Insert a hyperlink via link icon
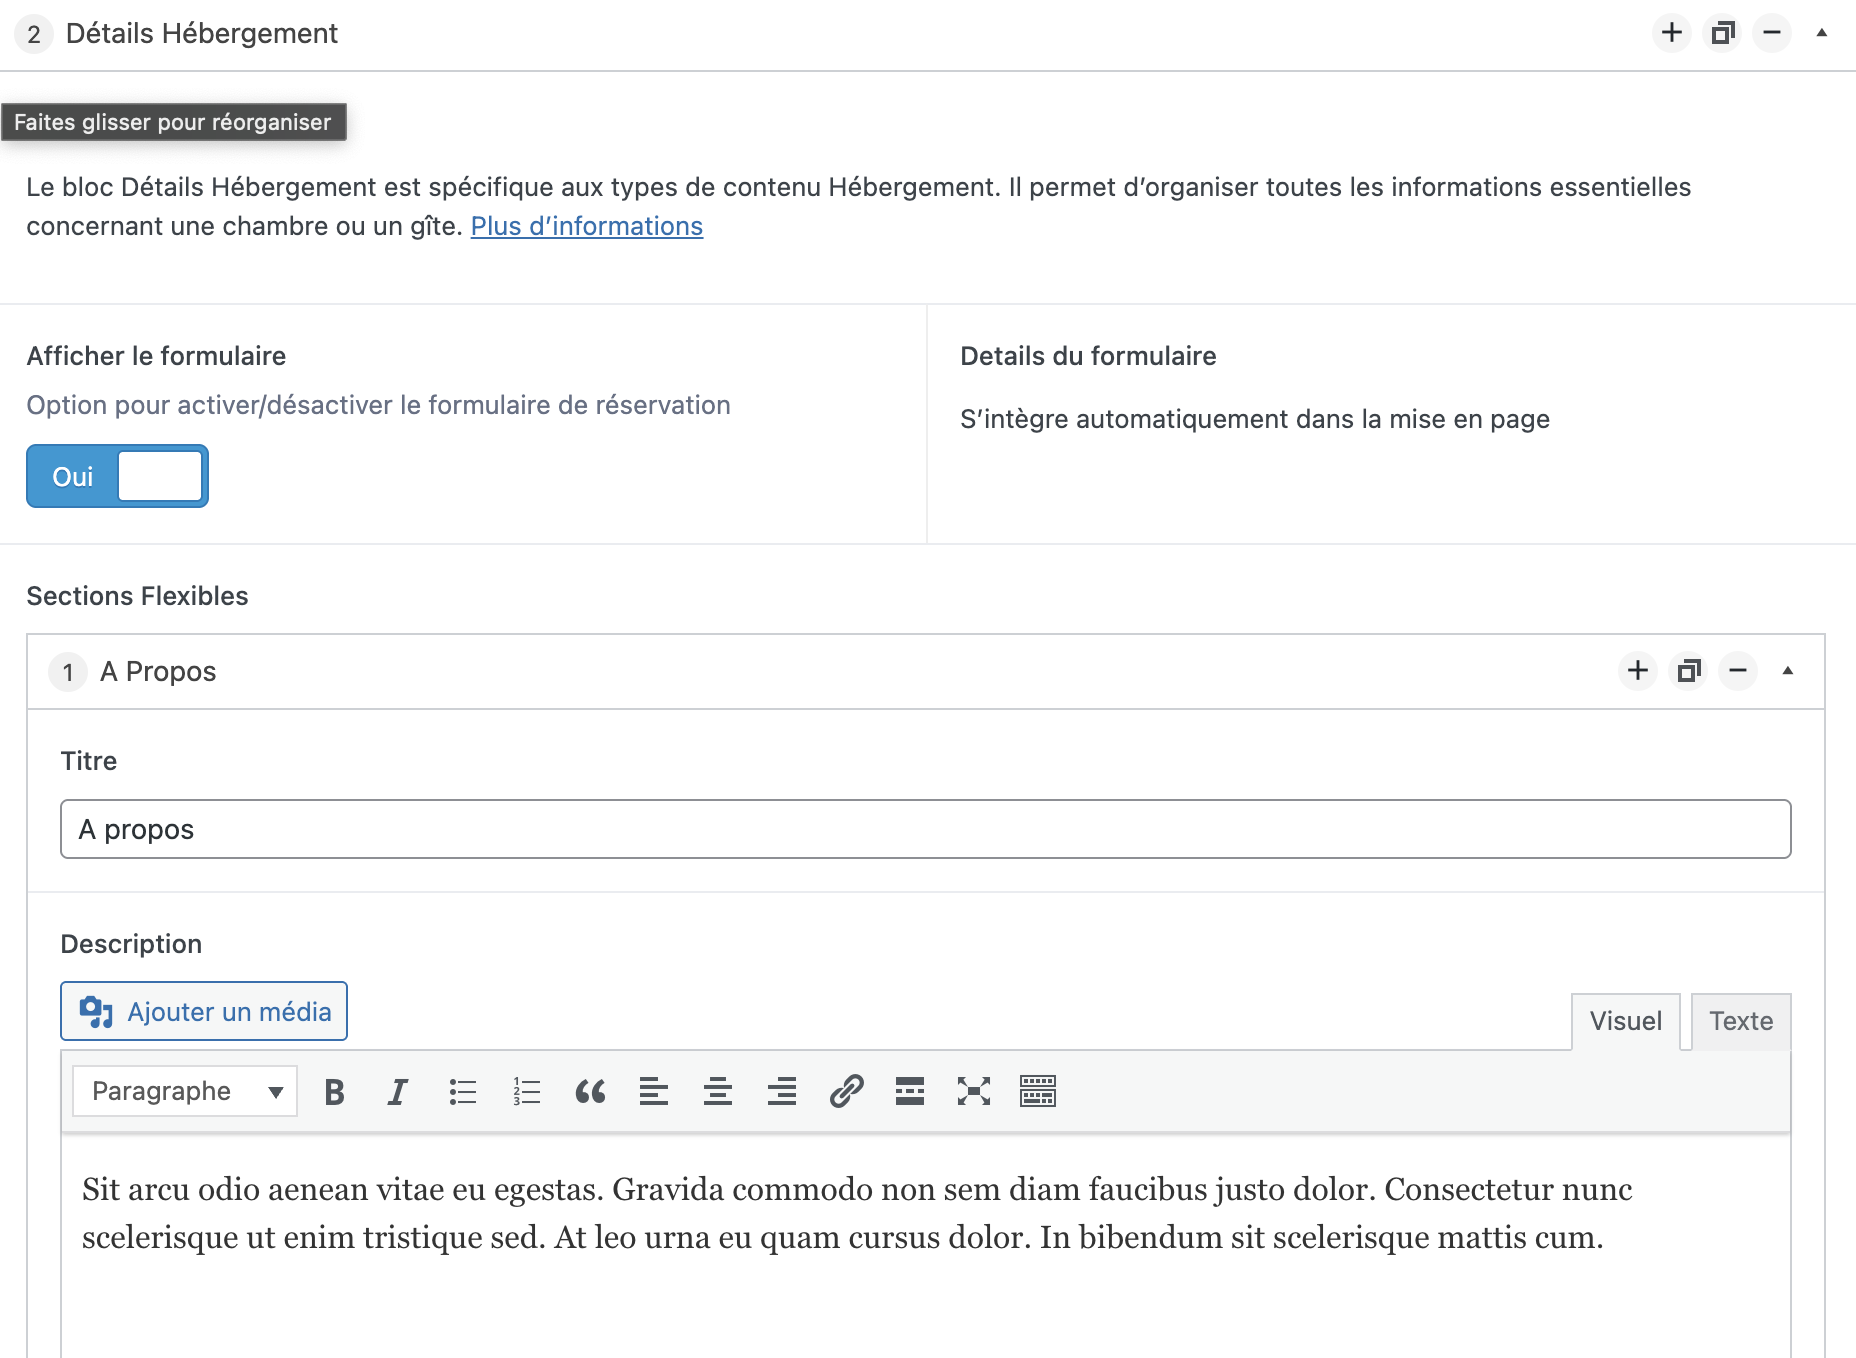The height and width of the screenshot is (1358, 1856). [x=846, y=1092]
